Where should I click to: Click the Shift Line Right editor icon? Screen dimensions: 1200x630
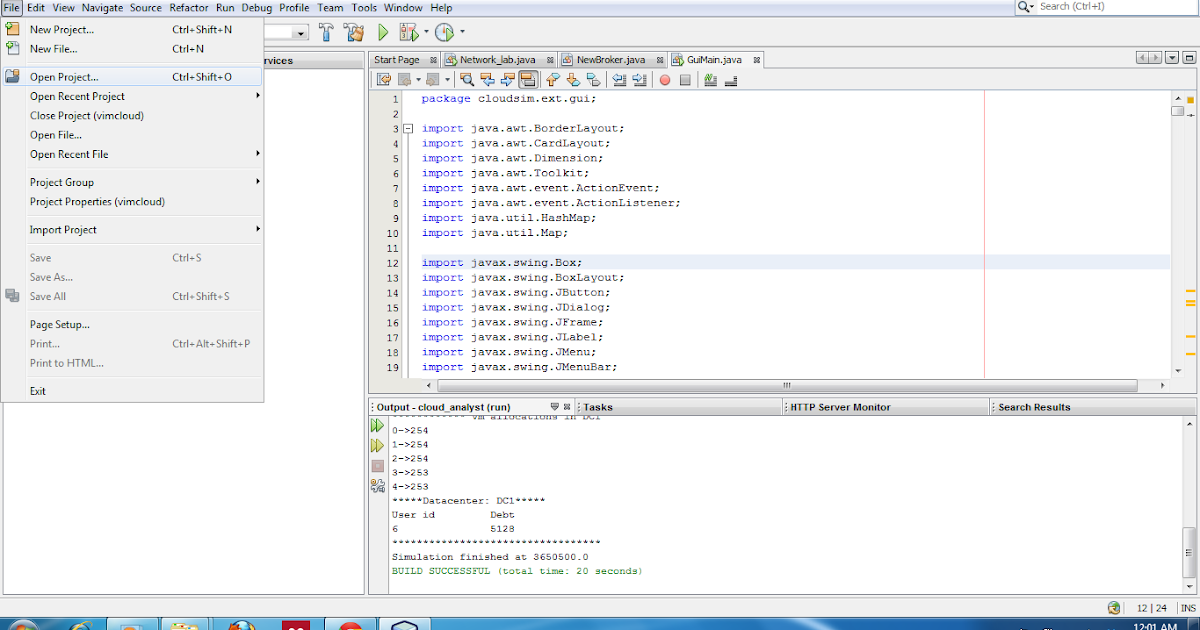click(637, 80)
